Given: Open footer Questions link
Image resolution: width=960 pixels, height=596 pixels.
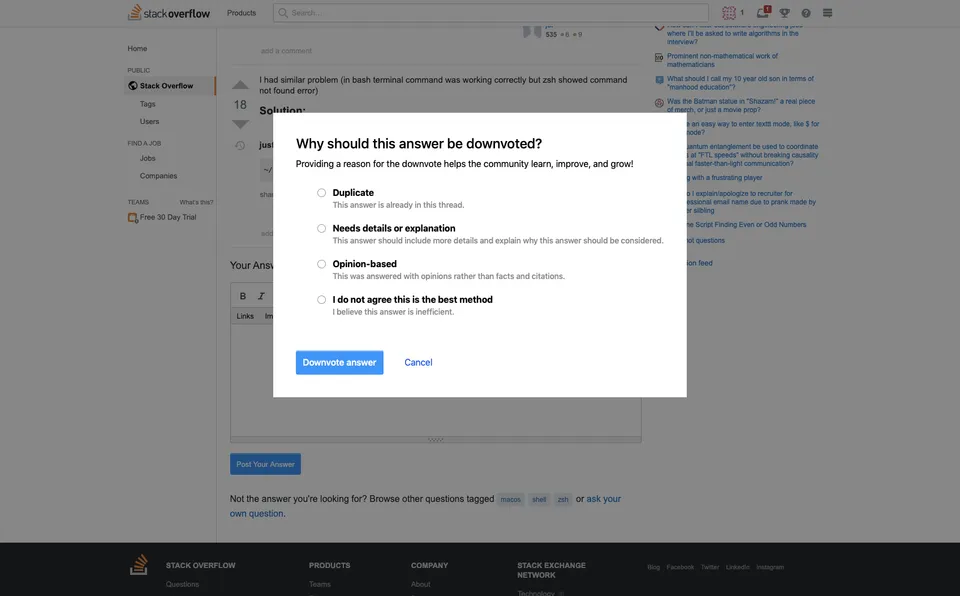Looking at the screenshot, I should (182, 584).
